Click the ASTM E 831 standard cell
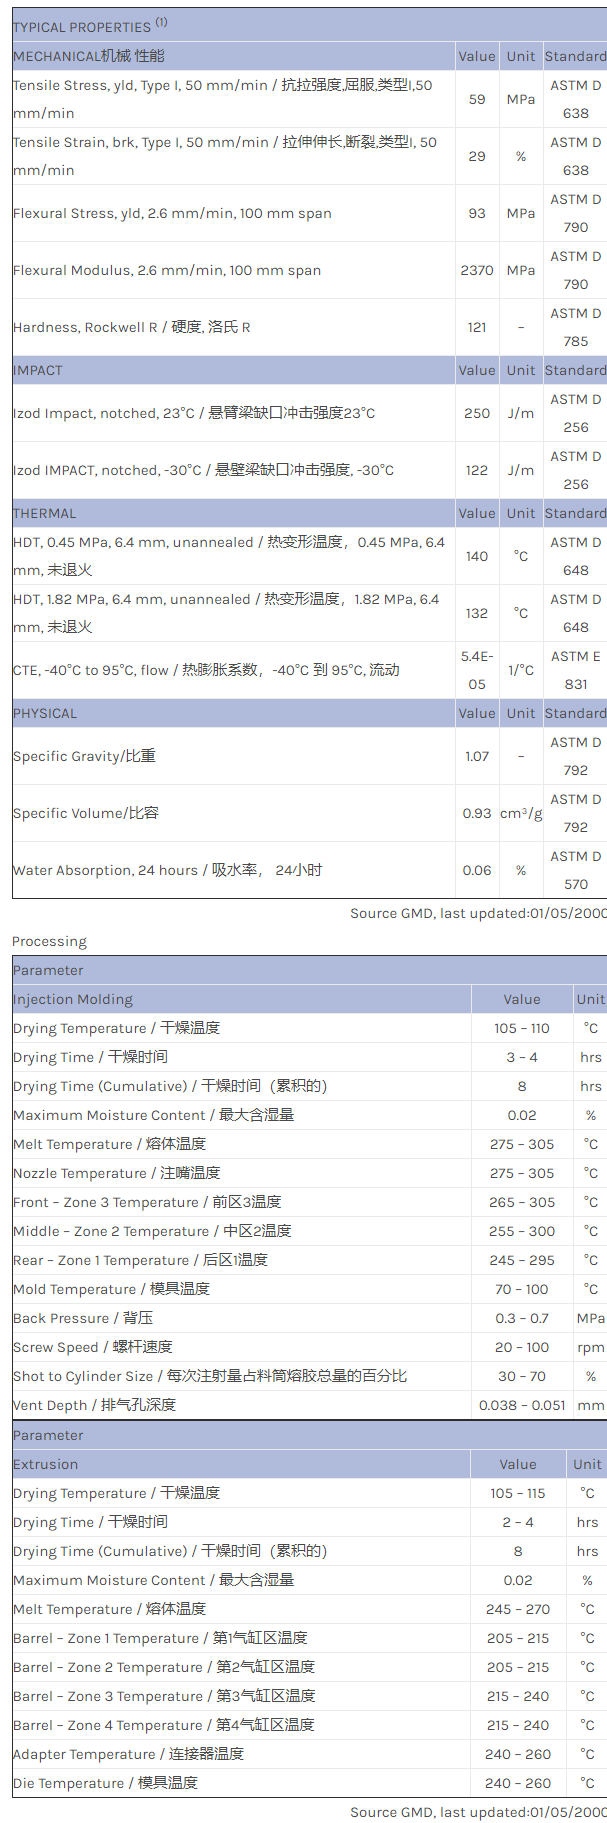Screen dimensions: 607x1823 [x=576, y=670]
